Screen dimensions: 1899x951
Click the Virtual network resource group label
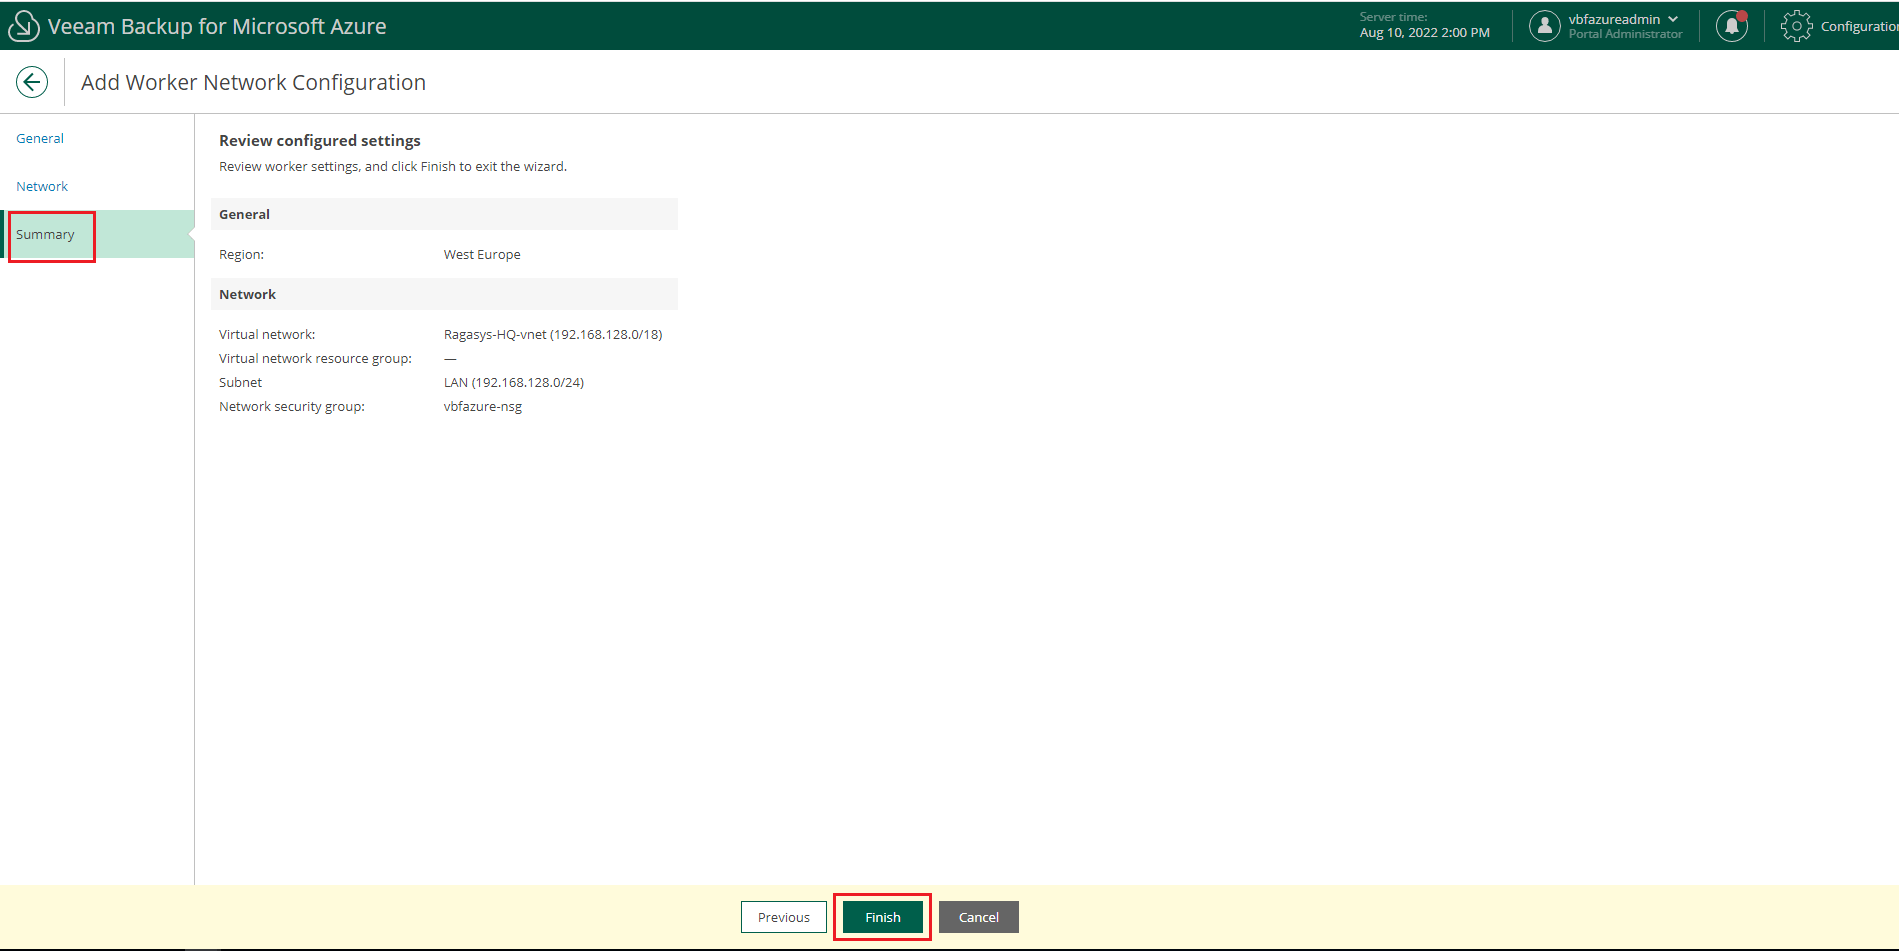point(315,358)
